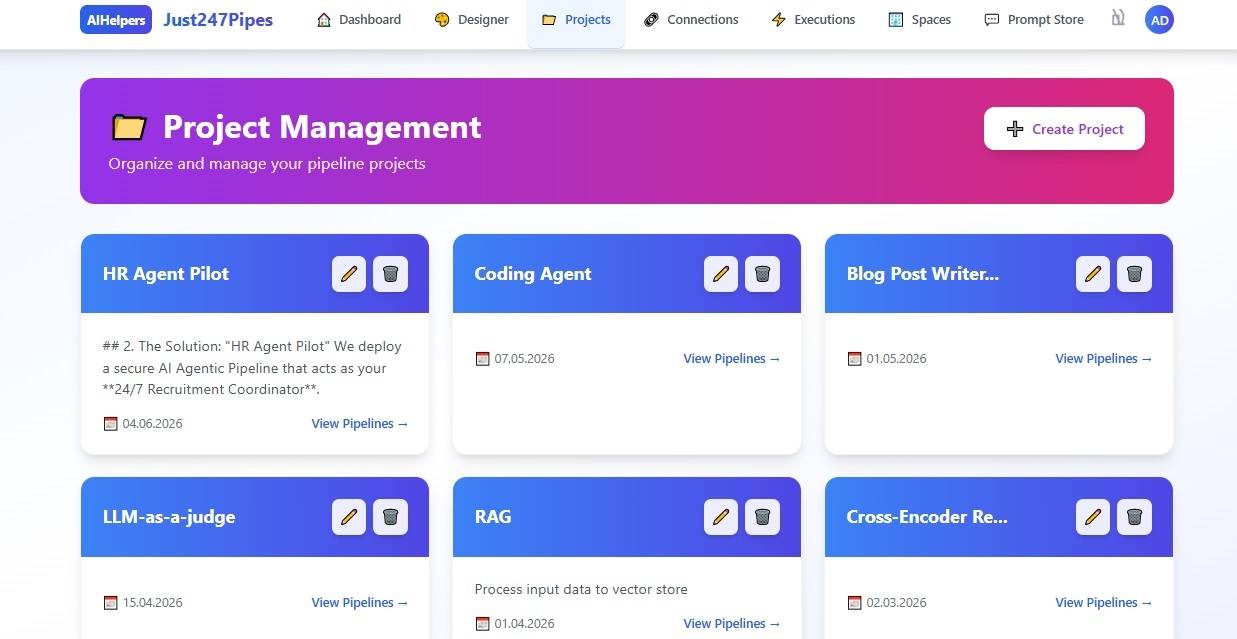Click the AIHelpers logo badge
Screen dimensions: 1237x639
pyautogui.click(x=116, y=20)
